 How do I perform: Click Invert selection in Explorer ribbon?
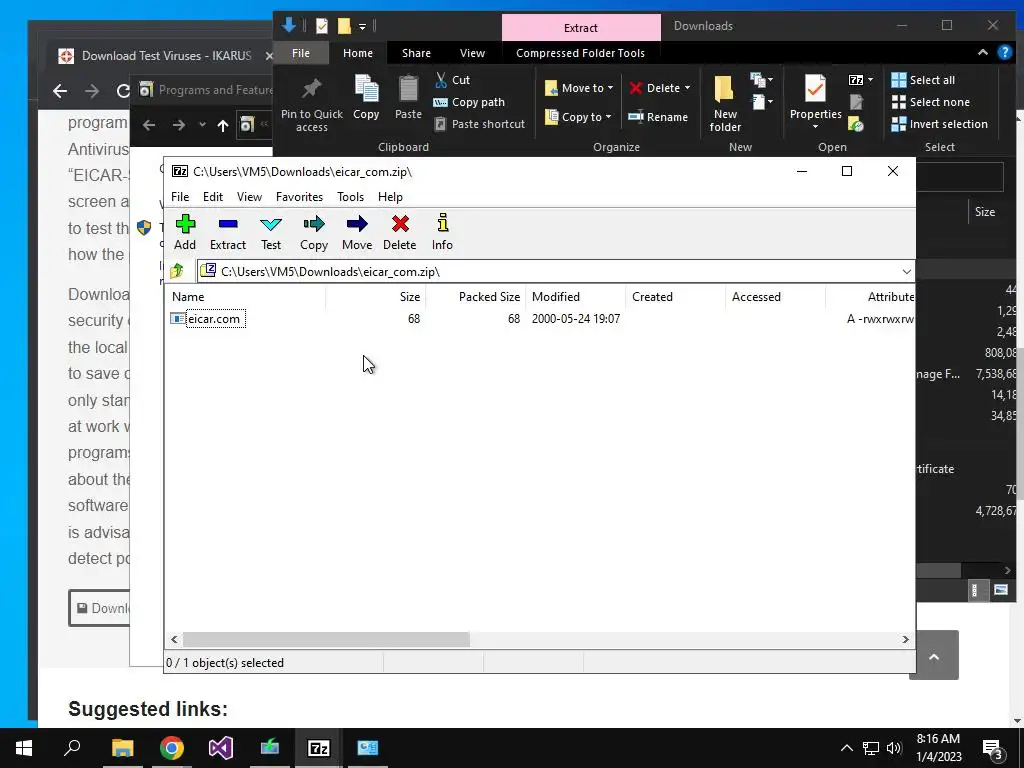coord(940,124)
